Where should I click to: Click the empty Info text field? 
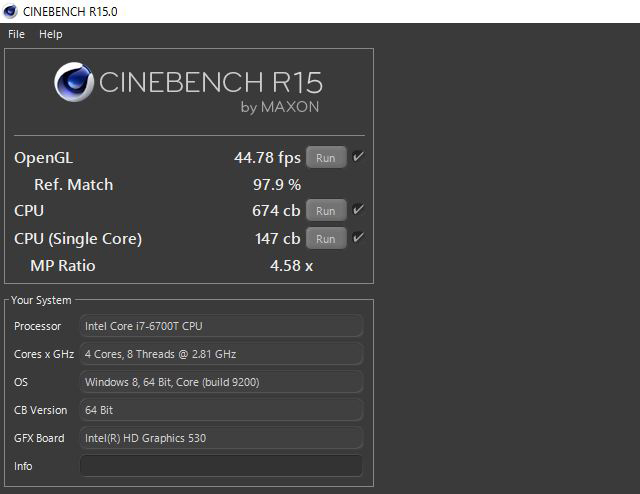click(221, 466)
